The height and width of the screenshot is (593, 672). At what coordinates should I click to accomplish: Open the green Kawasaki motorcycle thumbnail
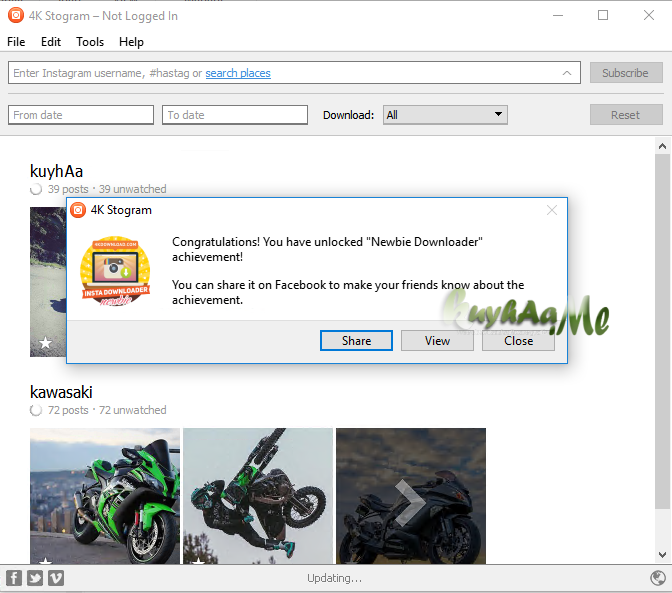point(105,496)
